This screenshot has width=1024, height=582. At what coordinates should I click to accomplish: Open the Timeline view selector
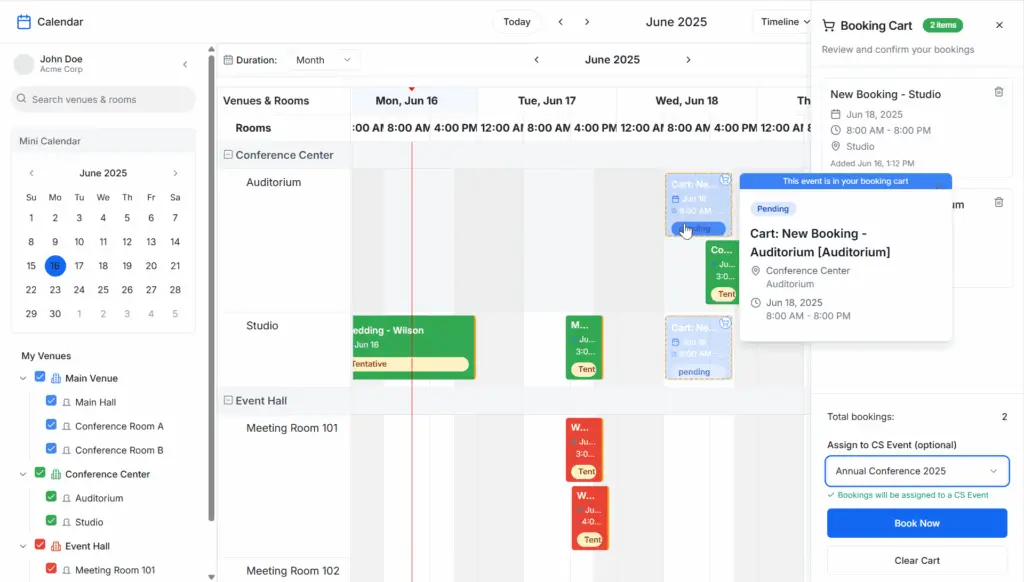point(785,22)
